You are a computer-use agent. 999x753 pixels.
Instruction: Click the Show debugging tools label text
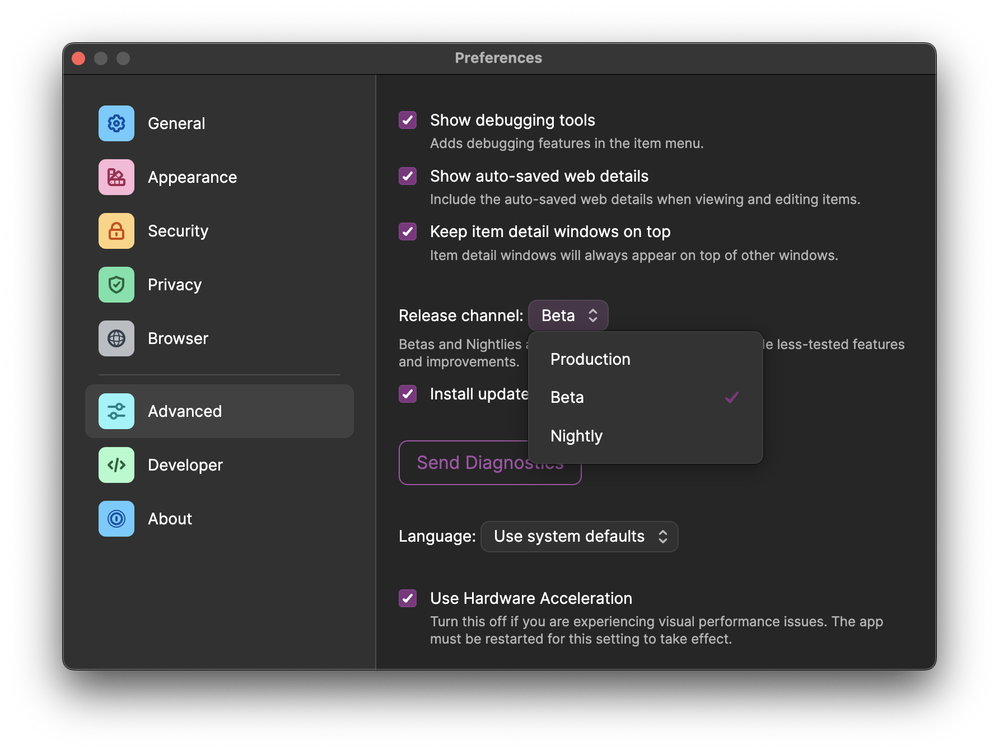click(512, 120)
